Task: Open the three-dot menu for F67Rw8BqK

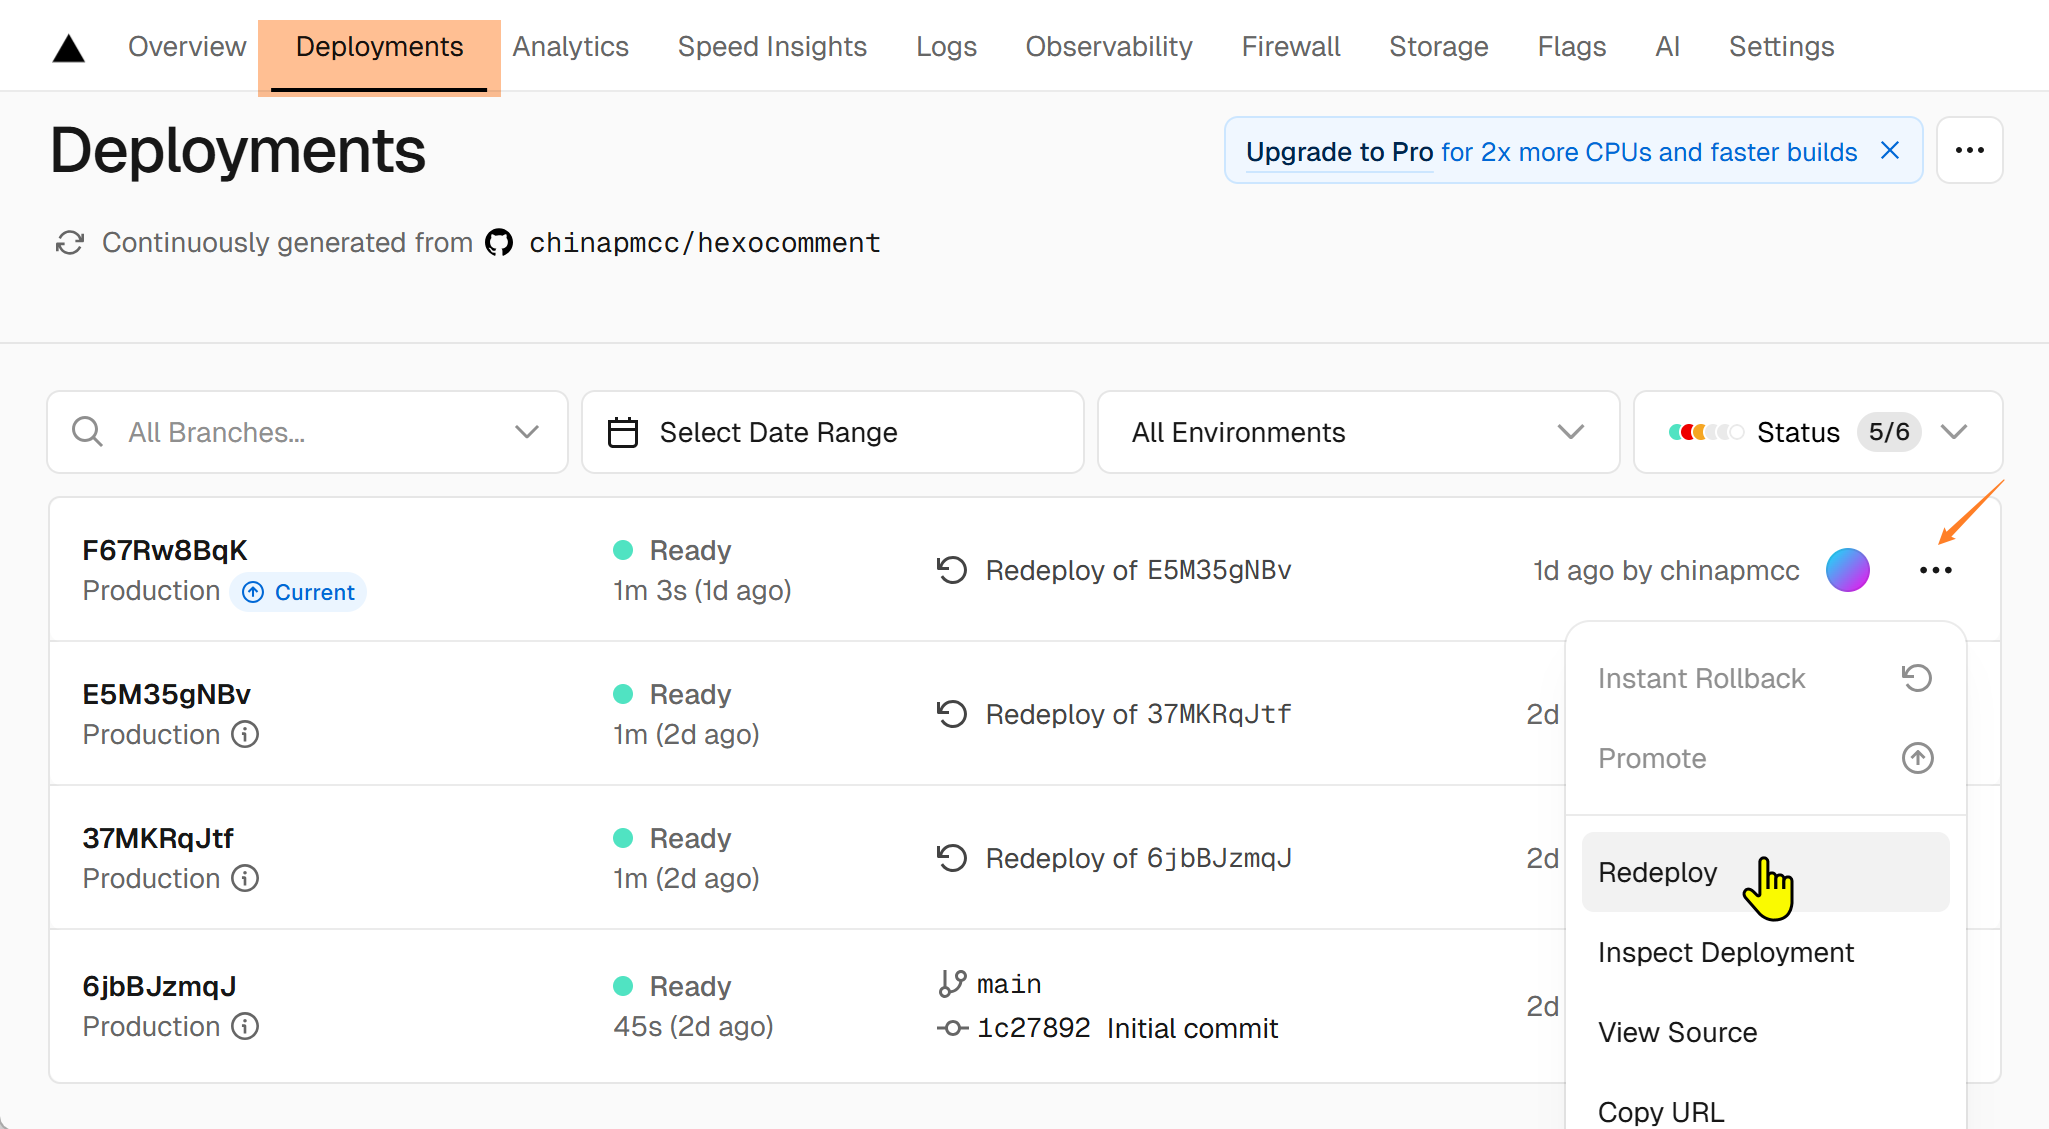Action: 1935,571
